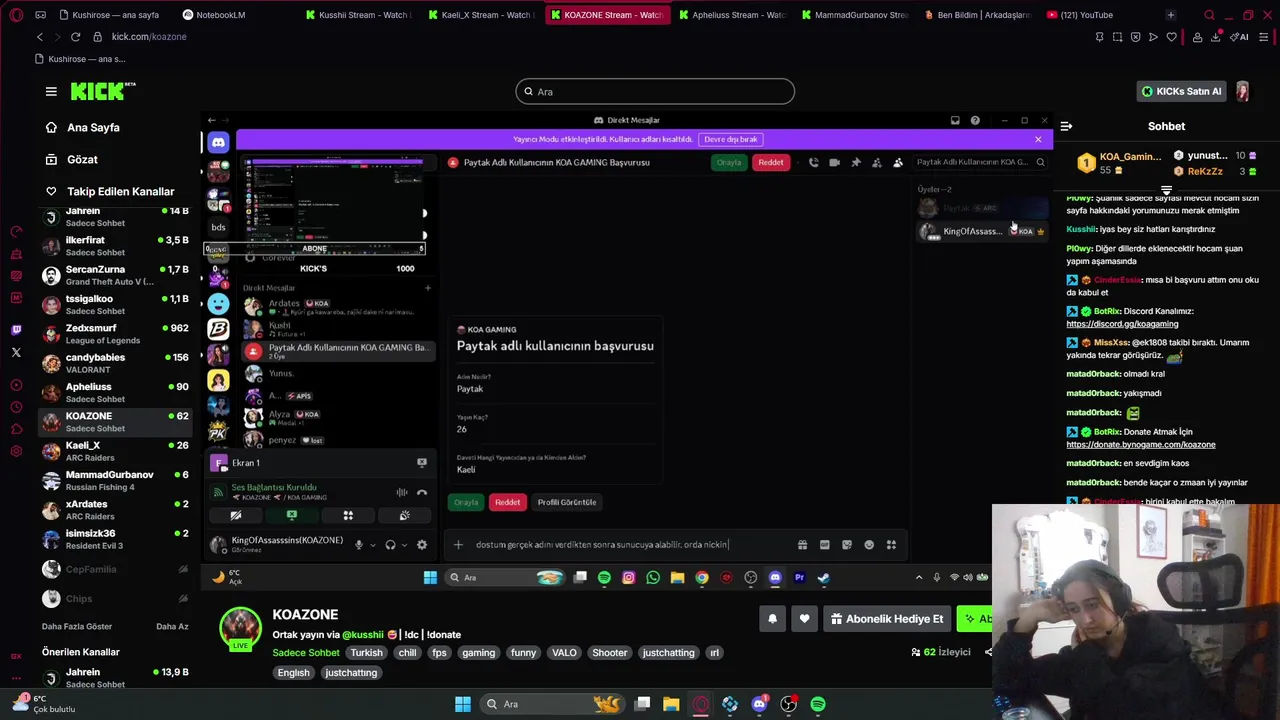Toggle Discord microphone mute
Viewport: 1280px width, 720px height.
358,545
